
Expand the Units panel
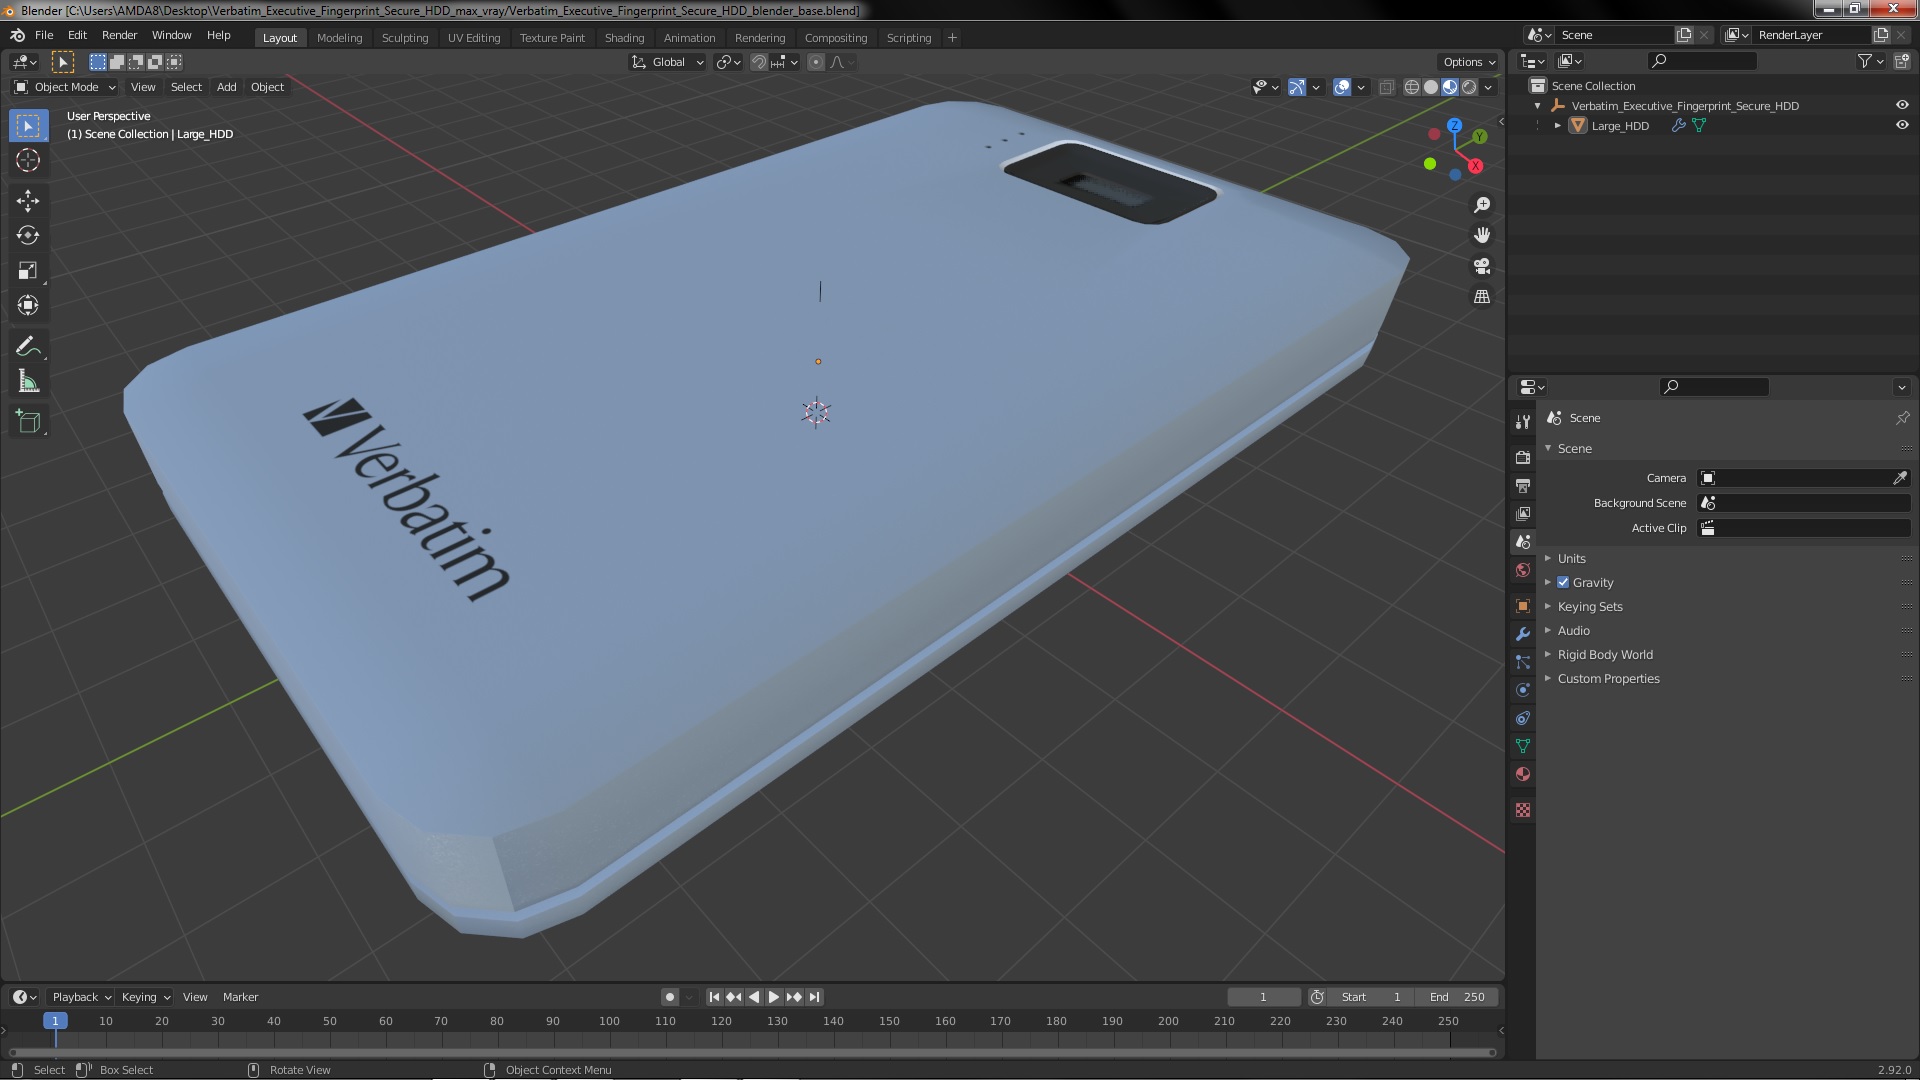click(x=1571, y=558)
